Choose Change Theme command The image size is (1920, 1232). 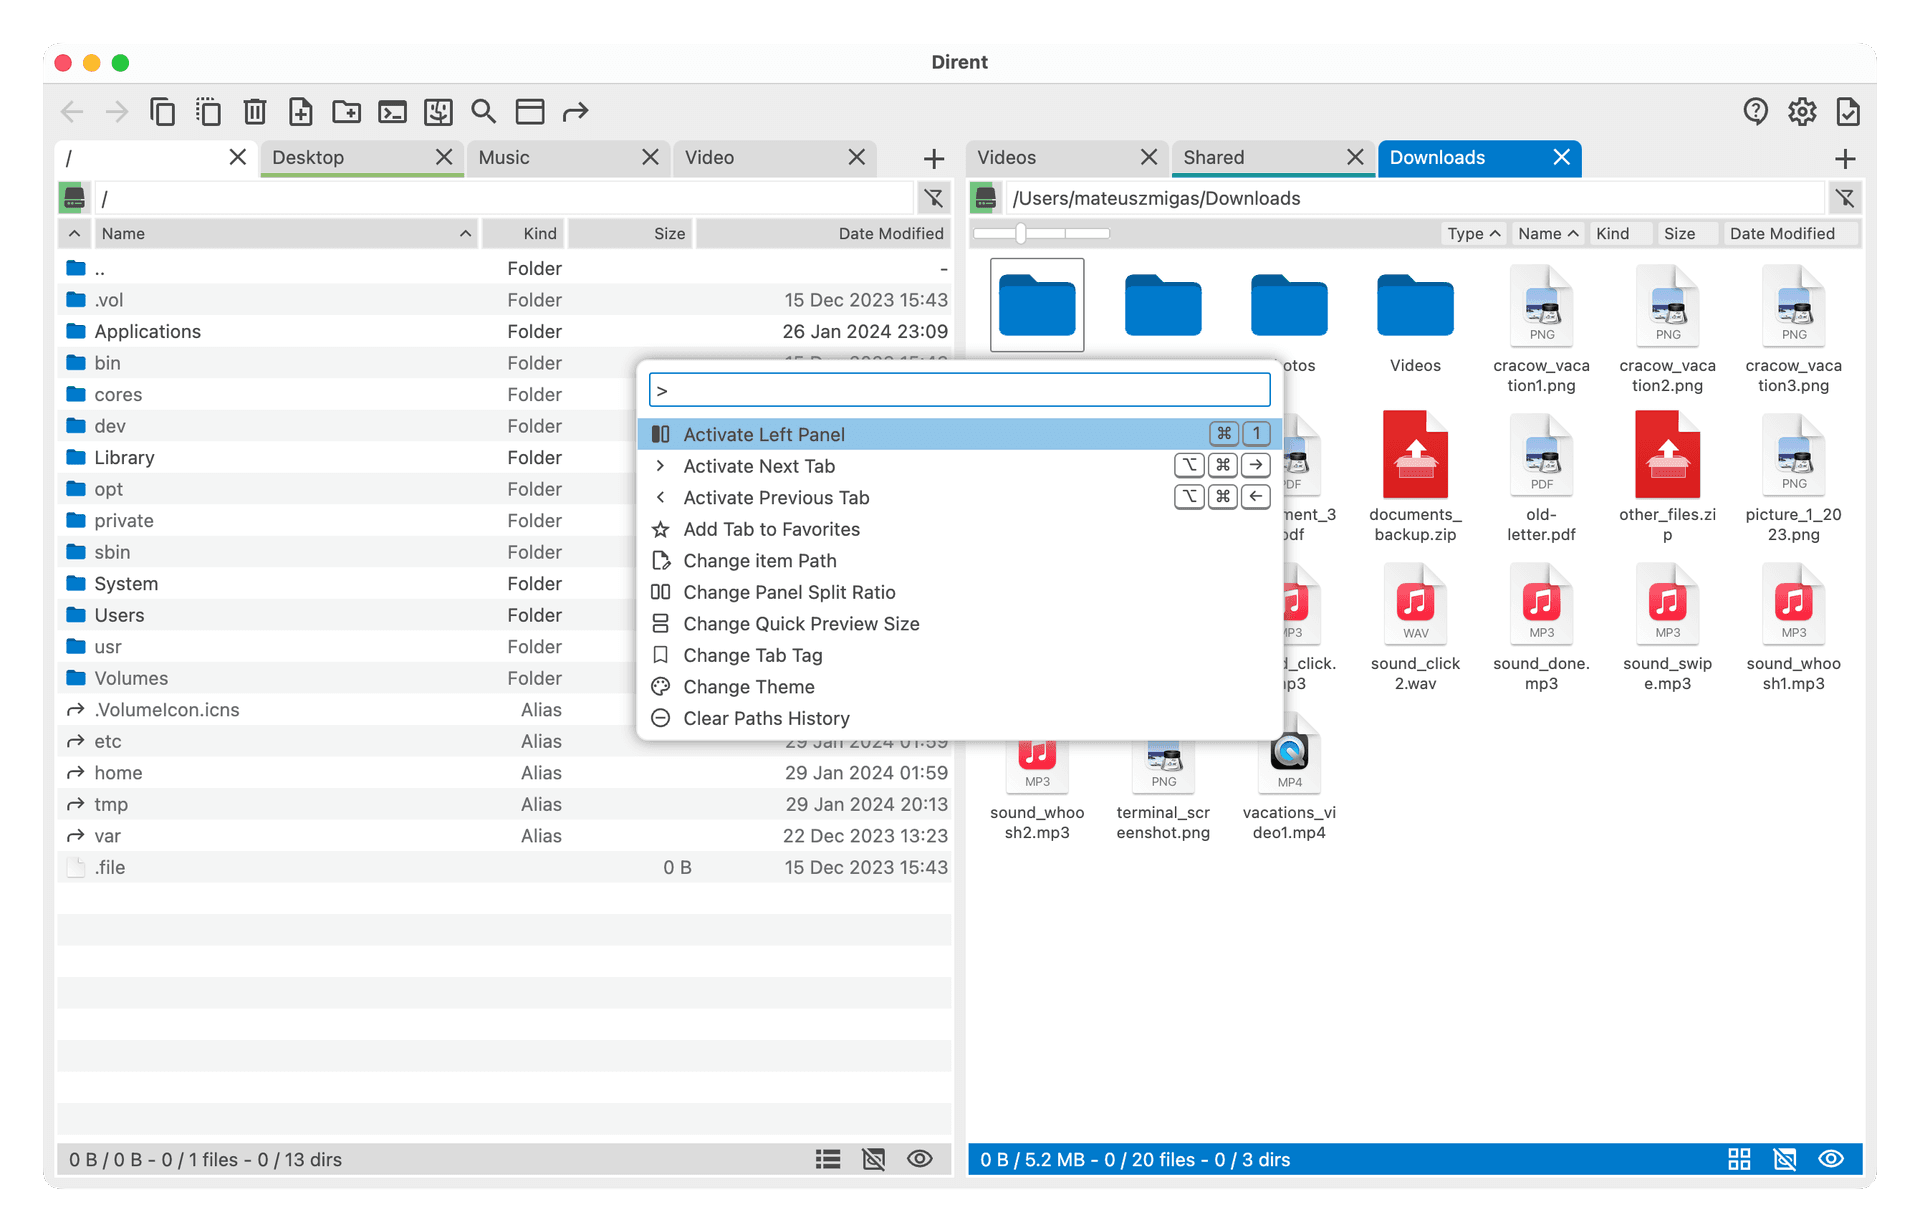(x=960, y=687)
